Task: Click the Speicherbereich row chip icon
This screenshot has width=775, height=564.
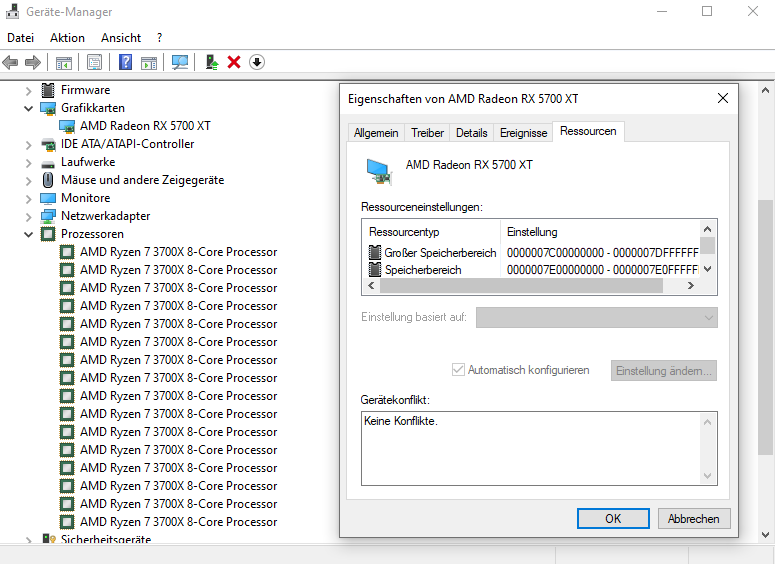Action: 375,269
